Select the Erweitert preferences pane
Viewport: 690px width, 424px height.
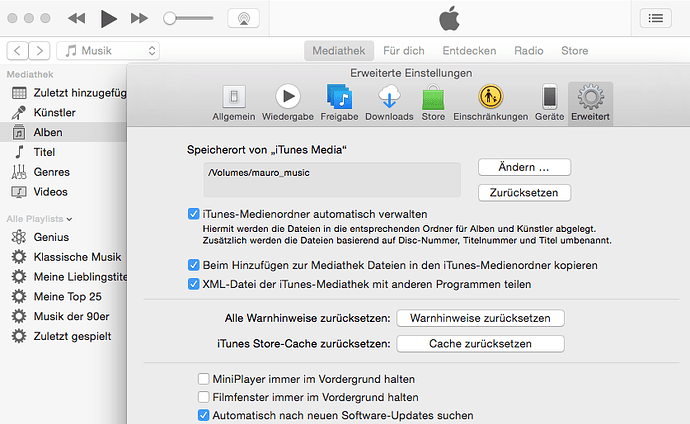click(x=591, y=103)
